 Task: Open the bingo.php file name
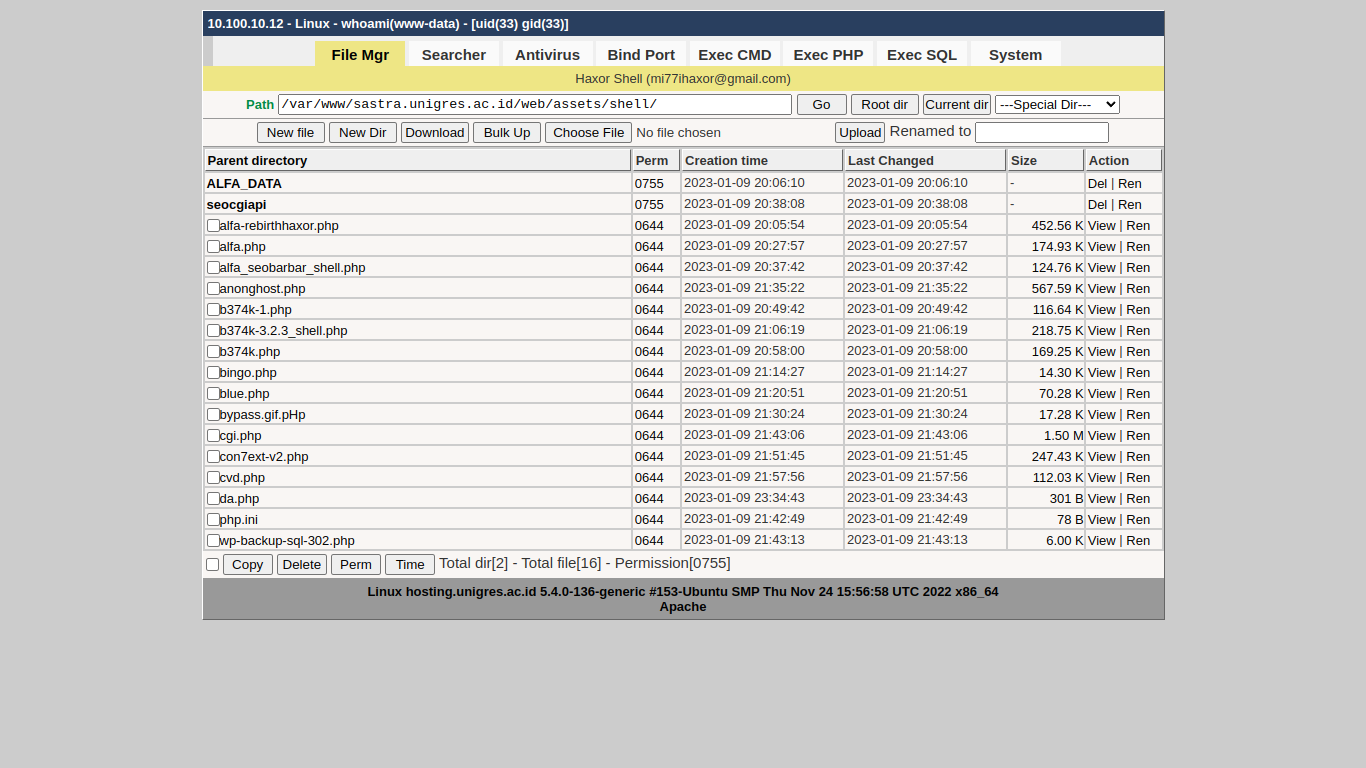tap(248, 373)
